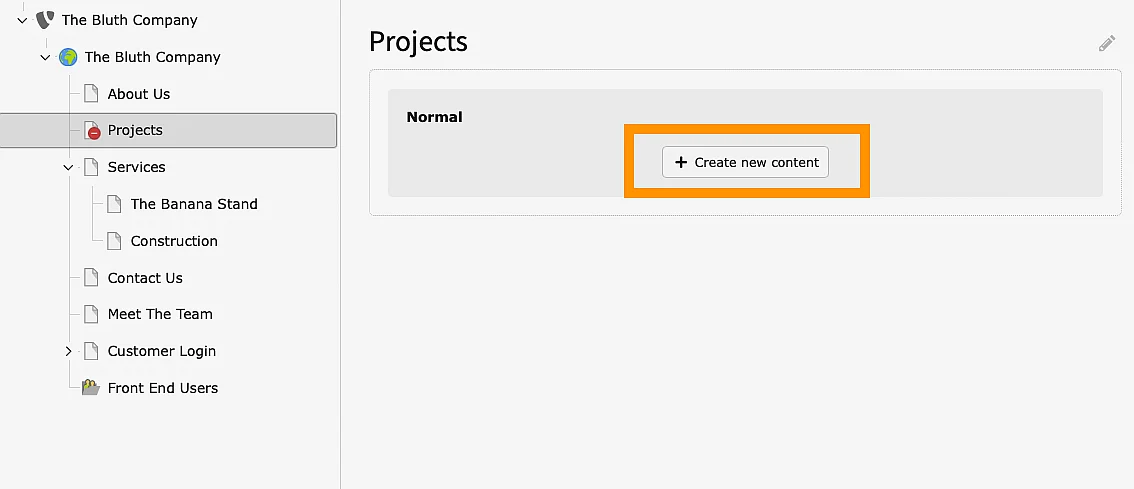Screen dimensions: 1134x489
Task: Click the page icon beside Construction
Action: point(114,241)
